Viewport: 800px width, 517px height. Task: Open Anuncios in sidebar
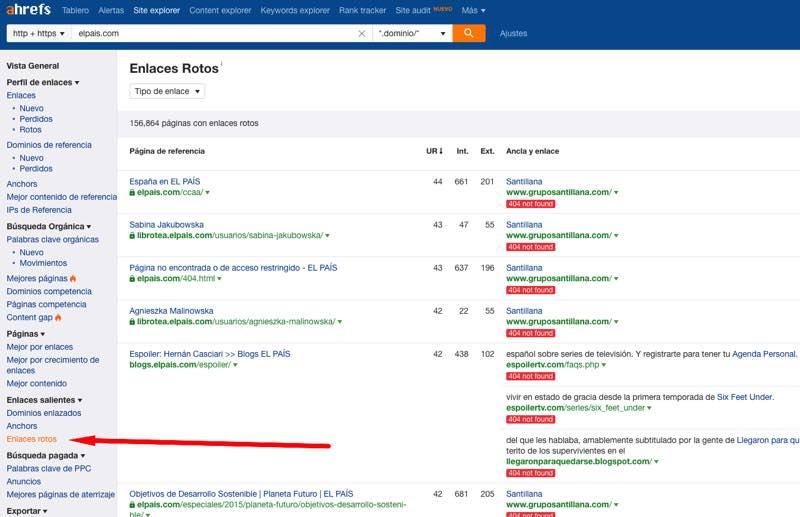[x=23, y=481]
